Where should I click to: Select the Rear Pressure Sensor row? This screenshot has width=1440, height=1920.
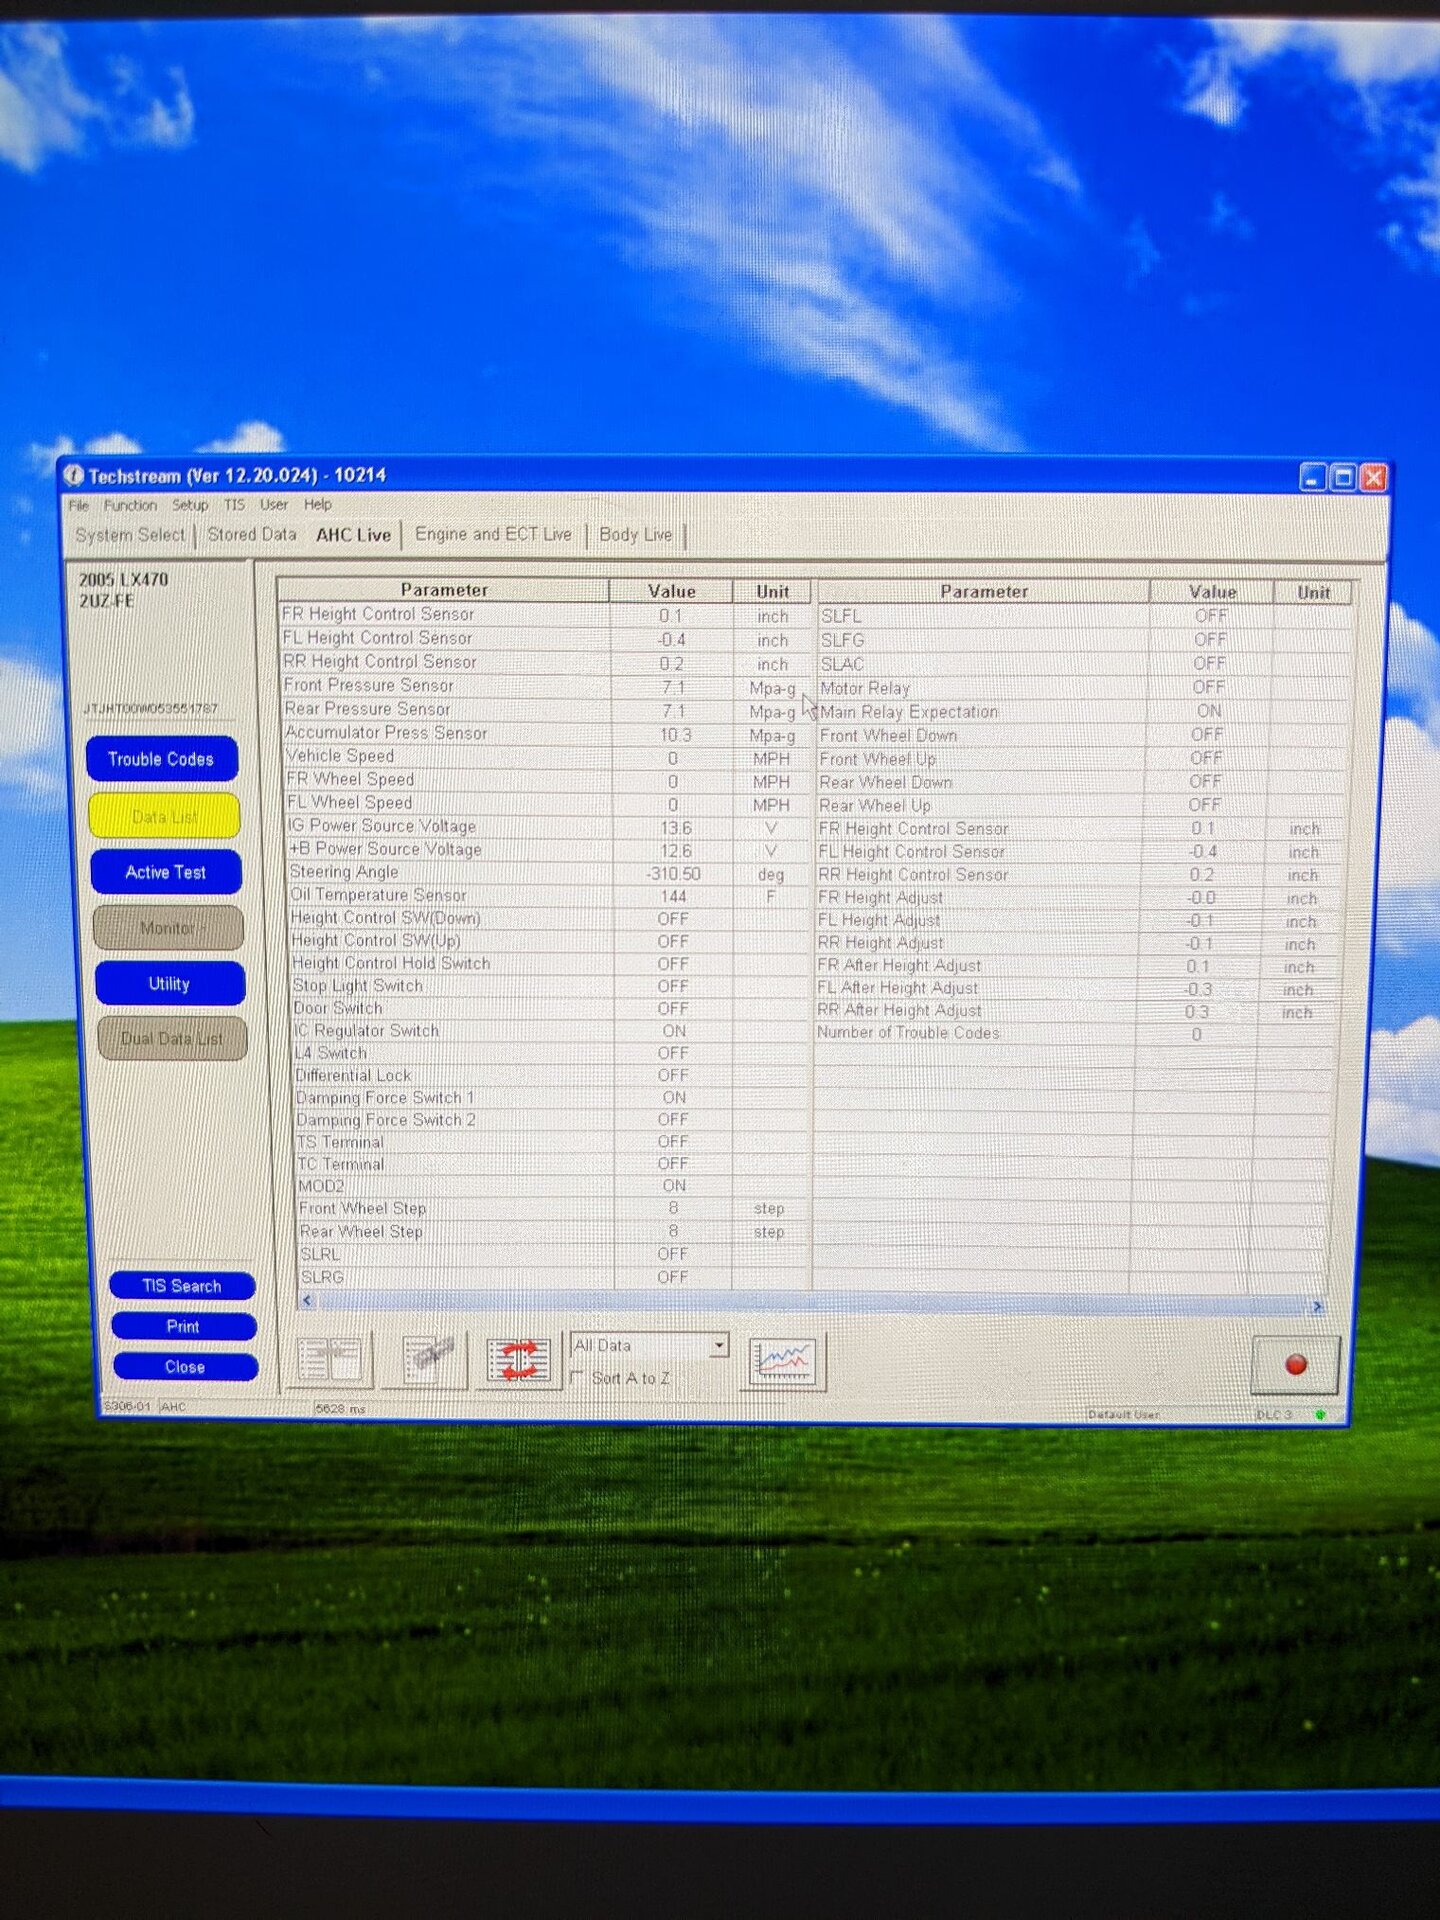[x=545, y=710]
